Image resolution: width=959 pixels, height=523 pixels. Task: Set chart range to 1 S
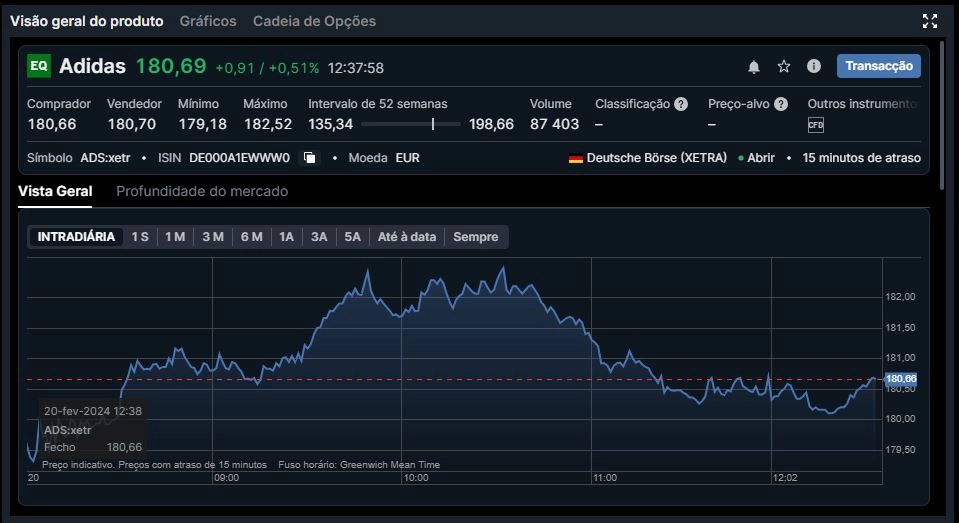tap(140, 237)
